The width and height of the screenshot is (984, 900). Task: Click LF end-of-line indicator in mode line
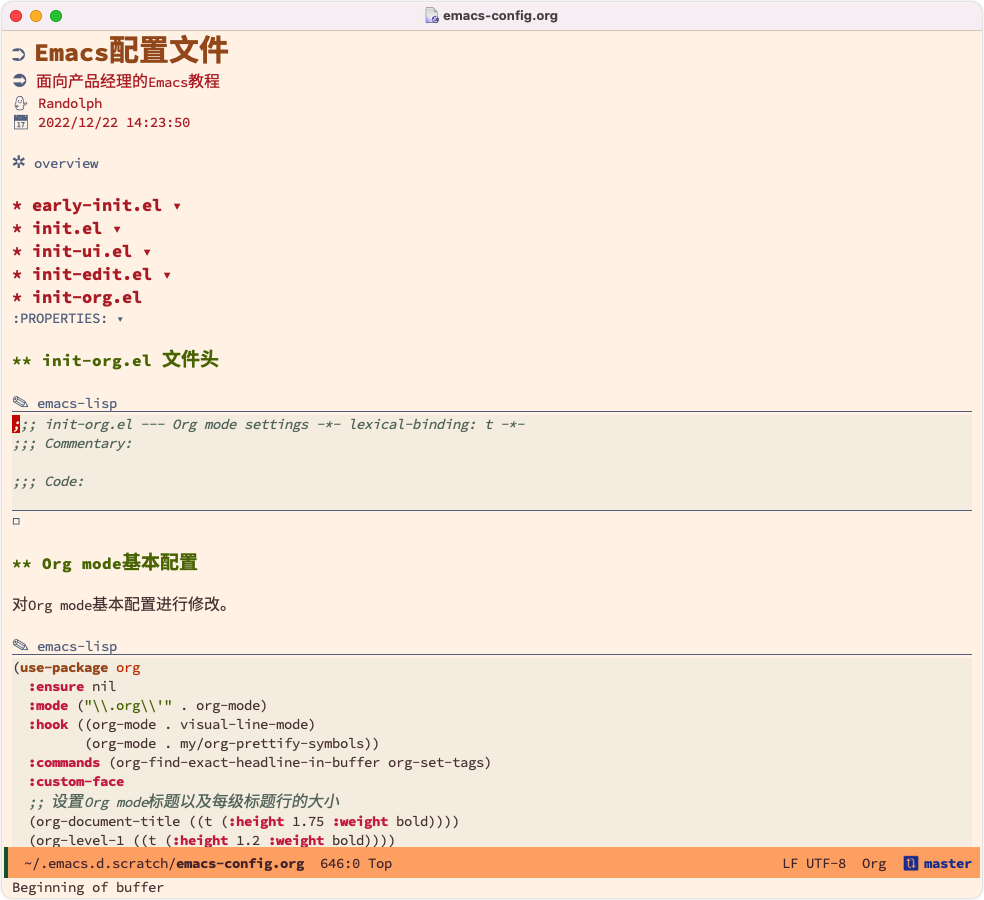click(x=790, y=864)
